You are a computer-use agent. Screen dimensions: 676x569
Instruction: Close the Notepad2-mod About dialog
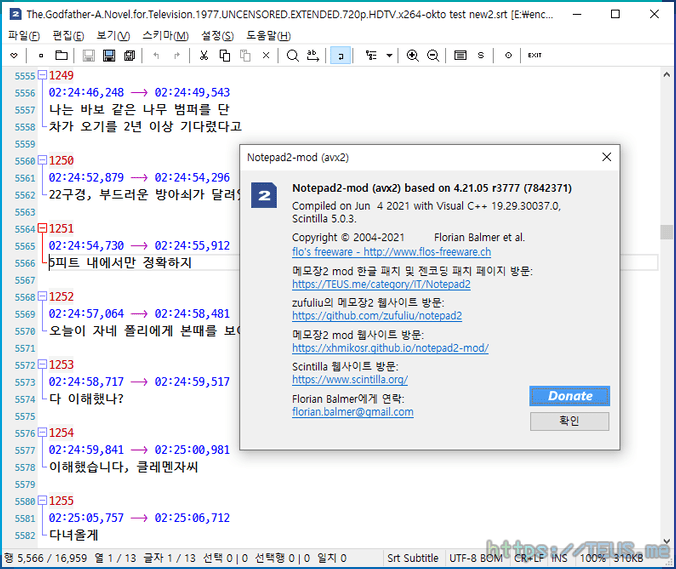pos(607,157)
